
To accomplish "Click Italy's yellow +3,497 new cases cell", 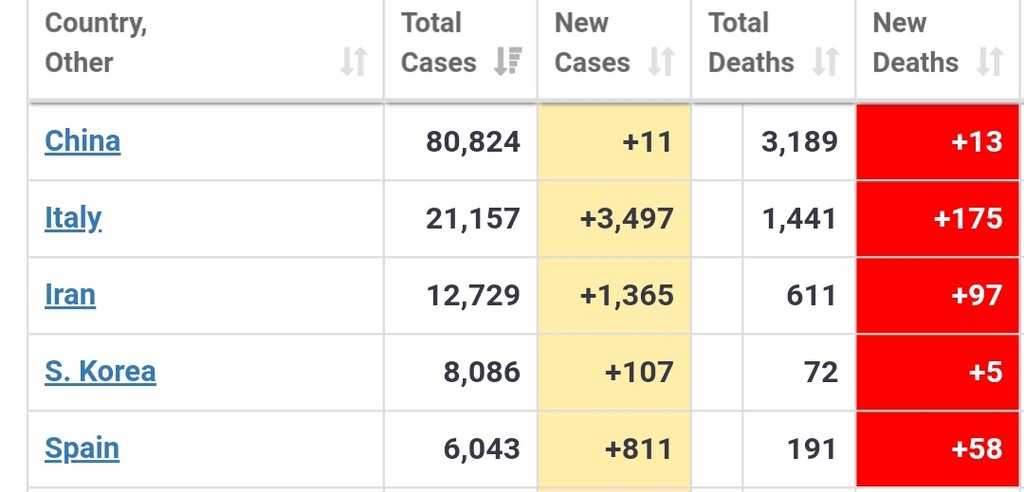I will pyautogui.click(x=614, y=218).
